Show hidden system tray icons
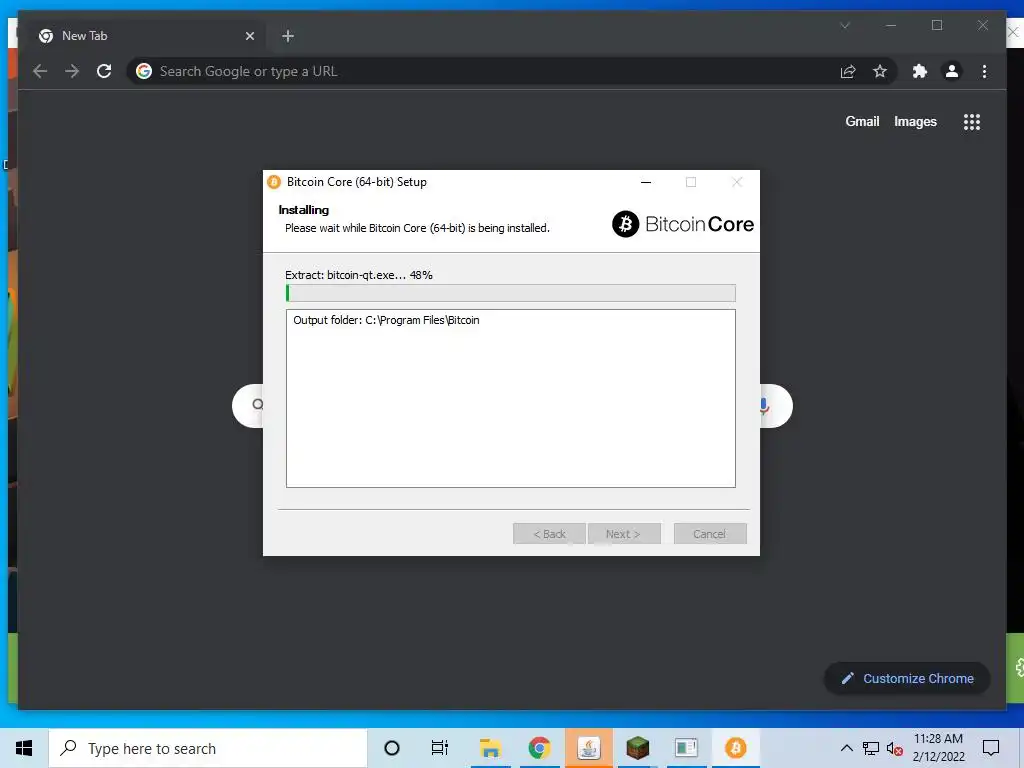Image resolution: width=1024 pixels, height=768 pixels. click(x=846, y=748)
